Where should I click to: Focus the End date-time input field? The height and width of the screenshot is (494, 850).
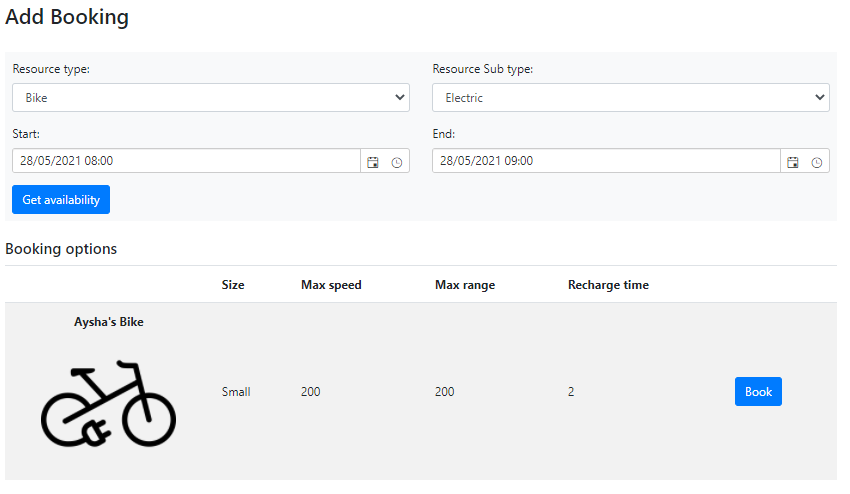click(x=606, y=161)
